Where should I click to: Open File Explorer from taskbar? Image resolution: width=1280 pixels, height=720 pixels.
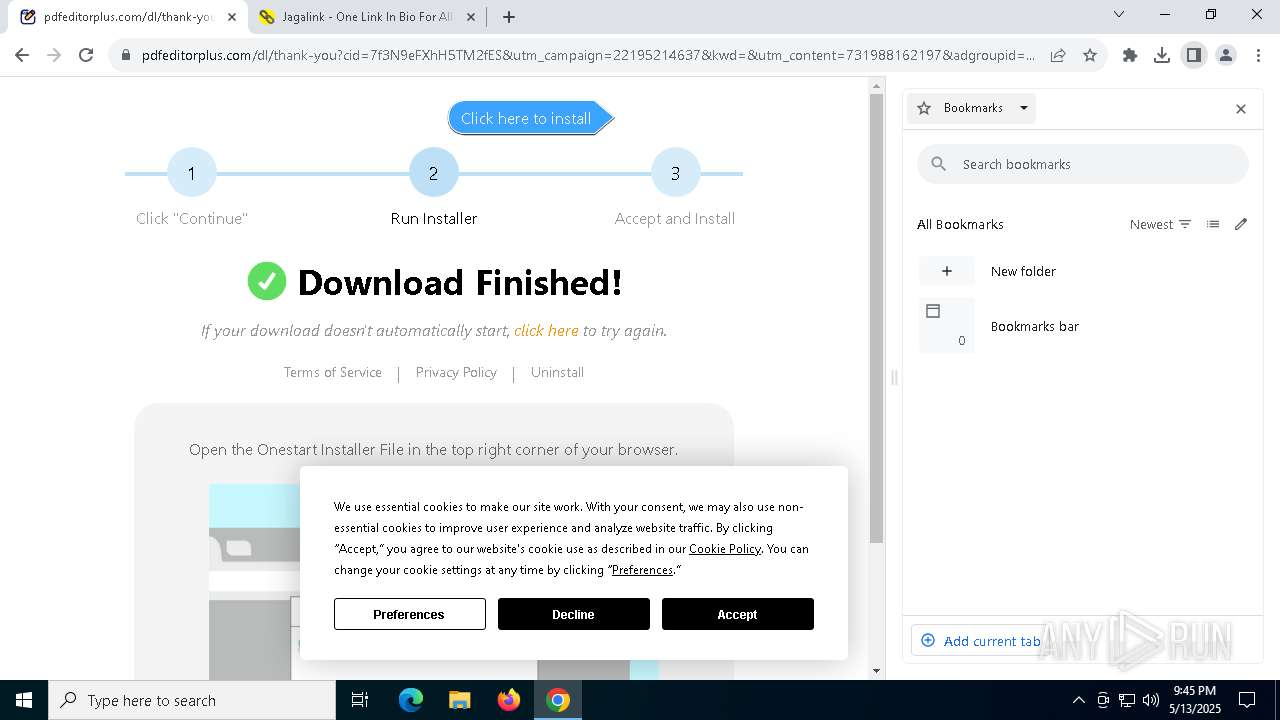459,700
